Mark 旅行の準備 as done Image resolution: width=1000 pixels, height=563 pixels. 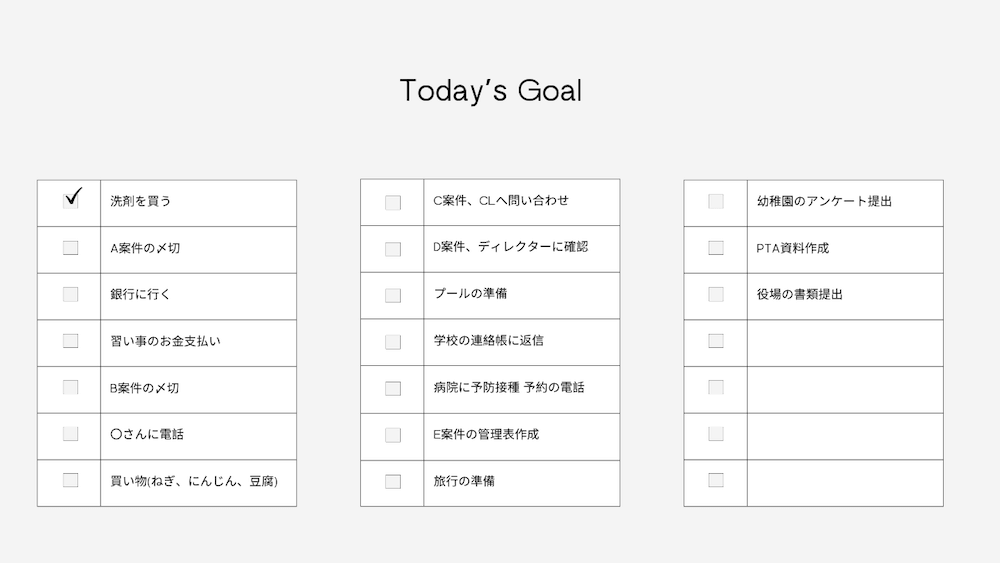pos(393,481)
